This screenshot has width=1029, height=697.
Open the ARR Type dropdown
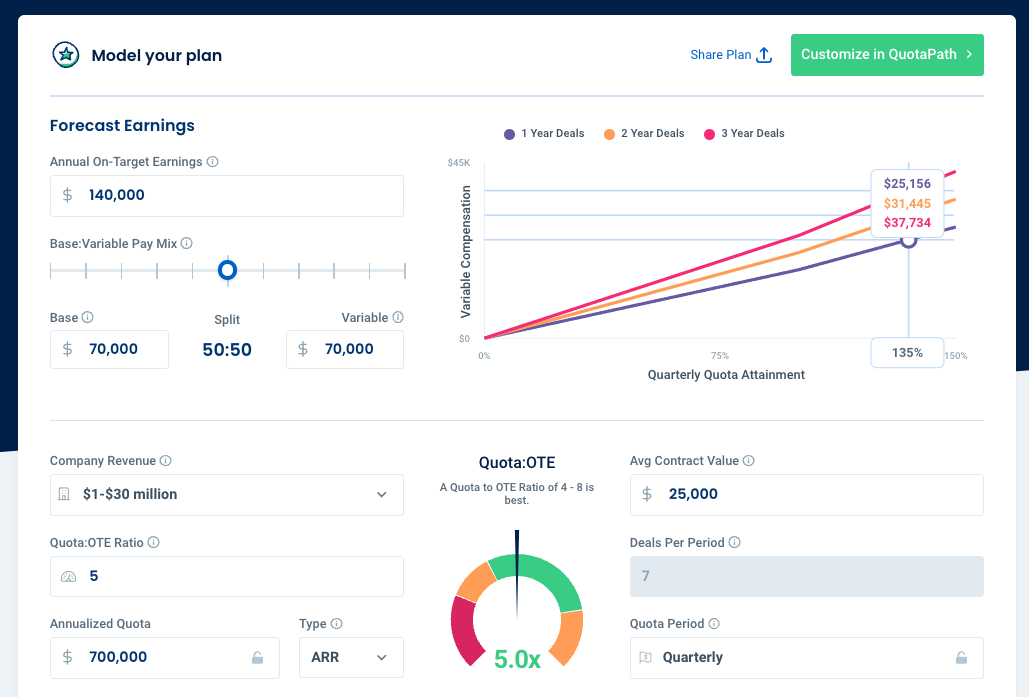(351, 658)
